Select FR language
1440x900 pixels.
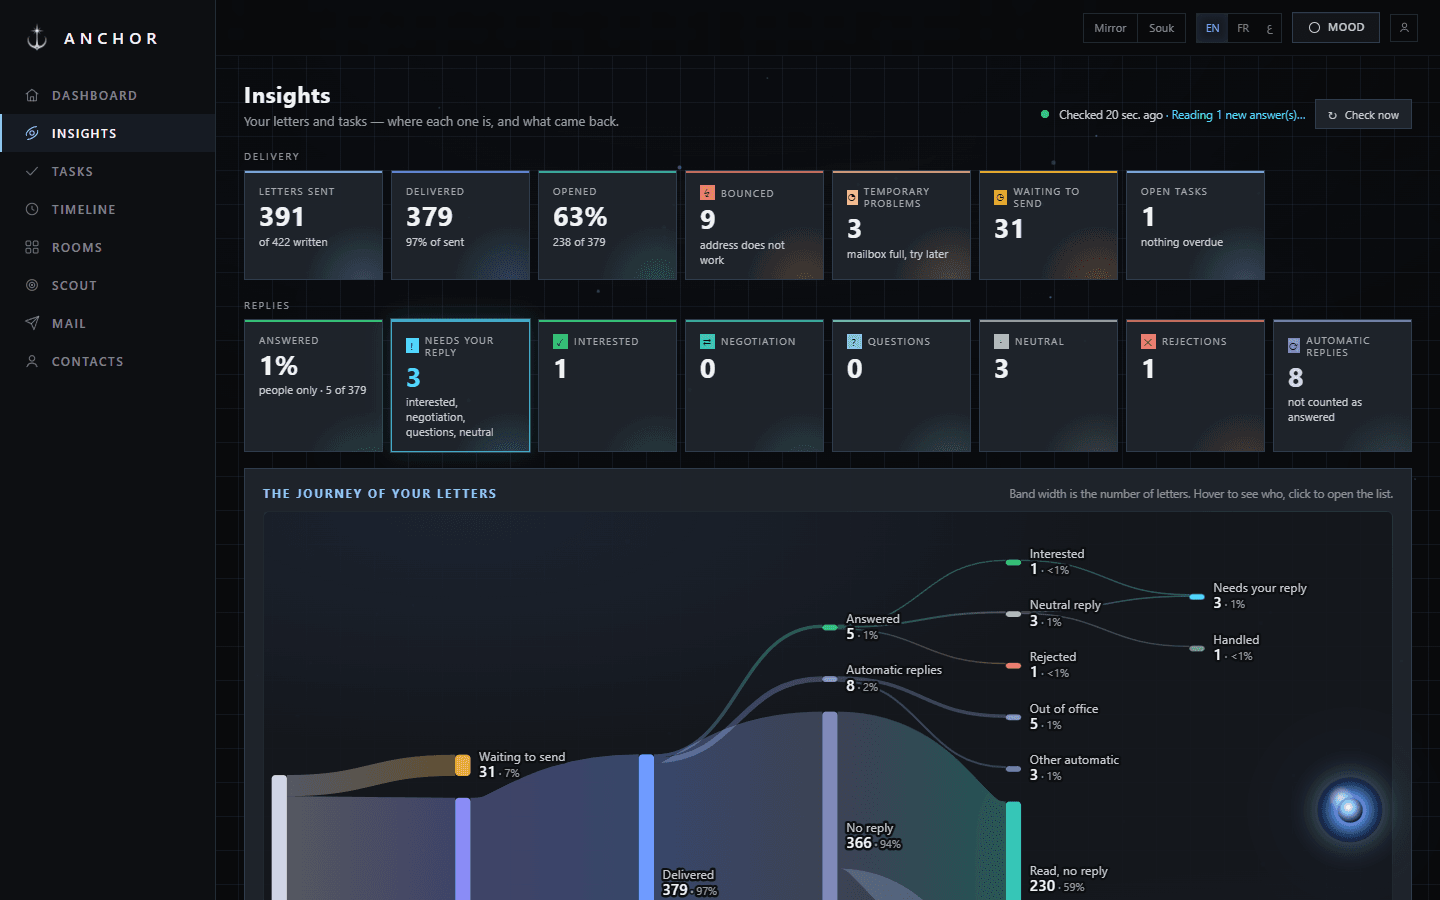pyautogui.click(x=1243, y=28)
